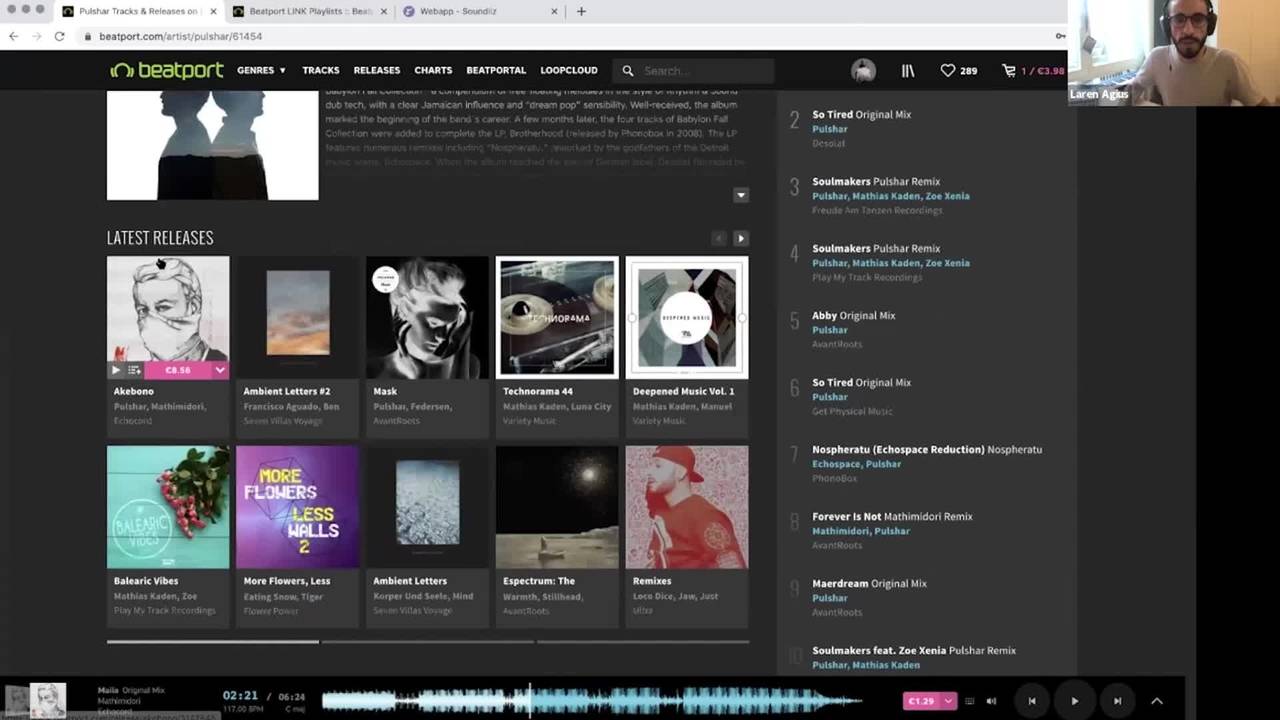The width and height of the screenshot is (1280, 720).
Task: Open the shopping cart icon
Action: (x=1009, y=71)
